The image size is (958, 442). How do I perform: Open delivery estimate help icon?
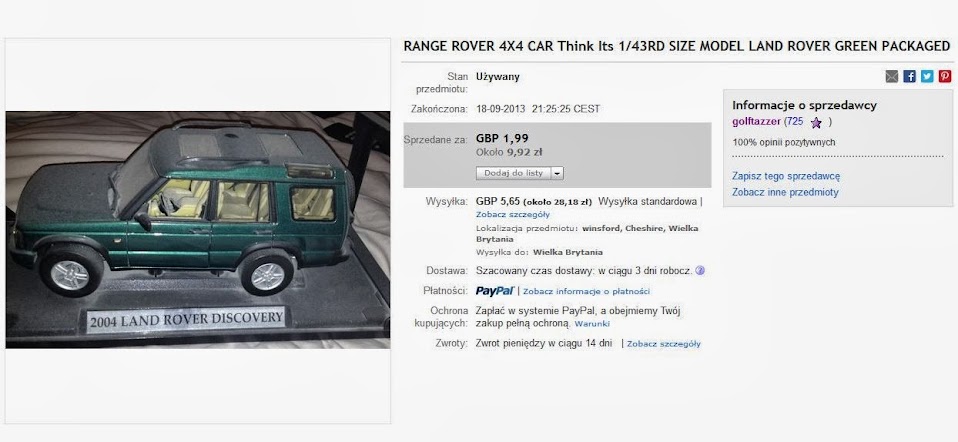pyautogui.click(x=700, y=270)
